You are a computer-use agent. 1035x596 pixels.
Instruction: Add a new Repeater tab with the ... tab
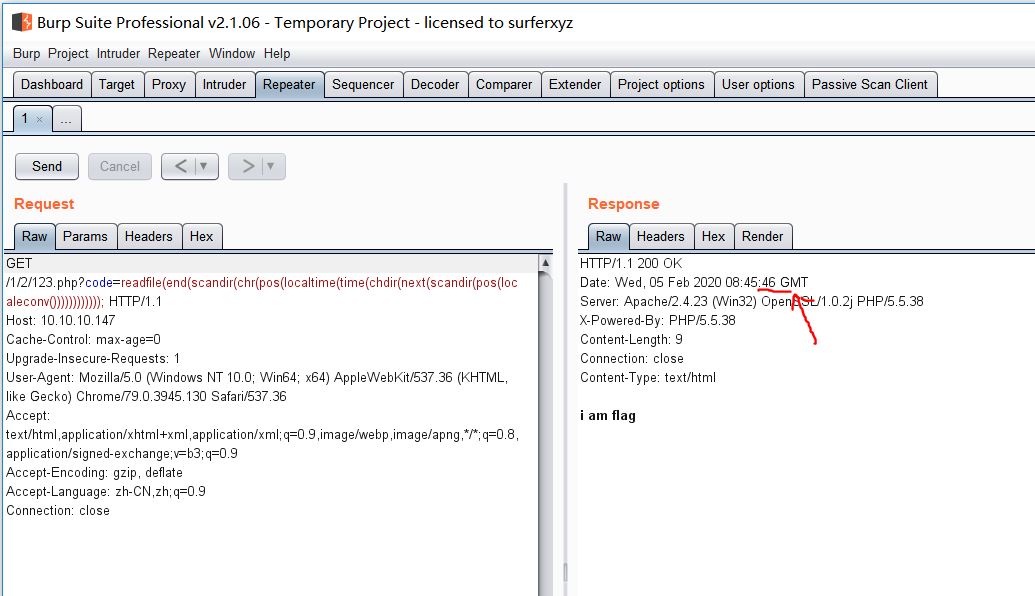coord(67,119)
